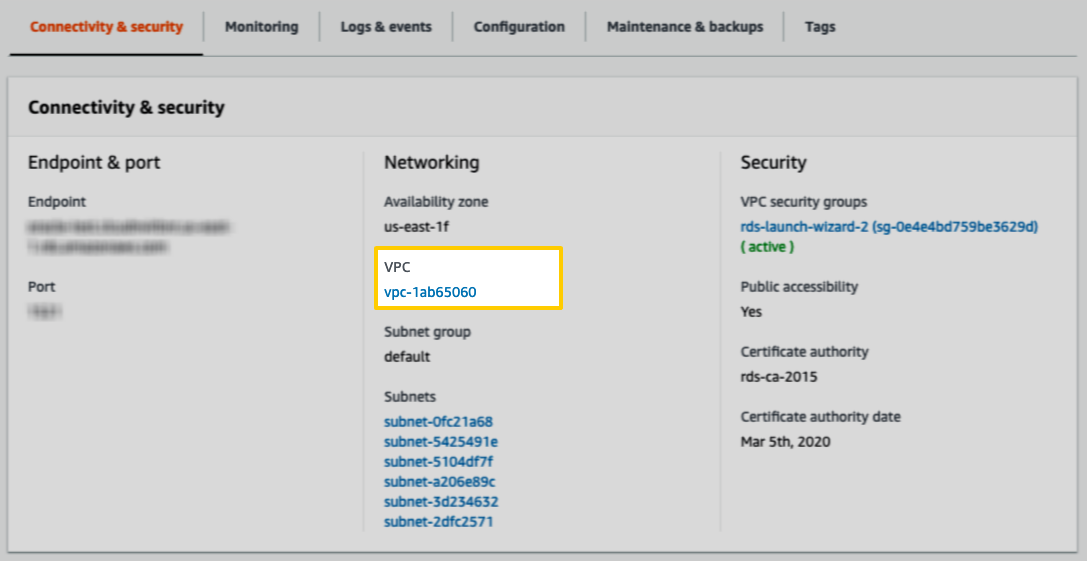
Task: Click the Subnets label
Action: [x=410, y=397]
